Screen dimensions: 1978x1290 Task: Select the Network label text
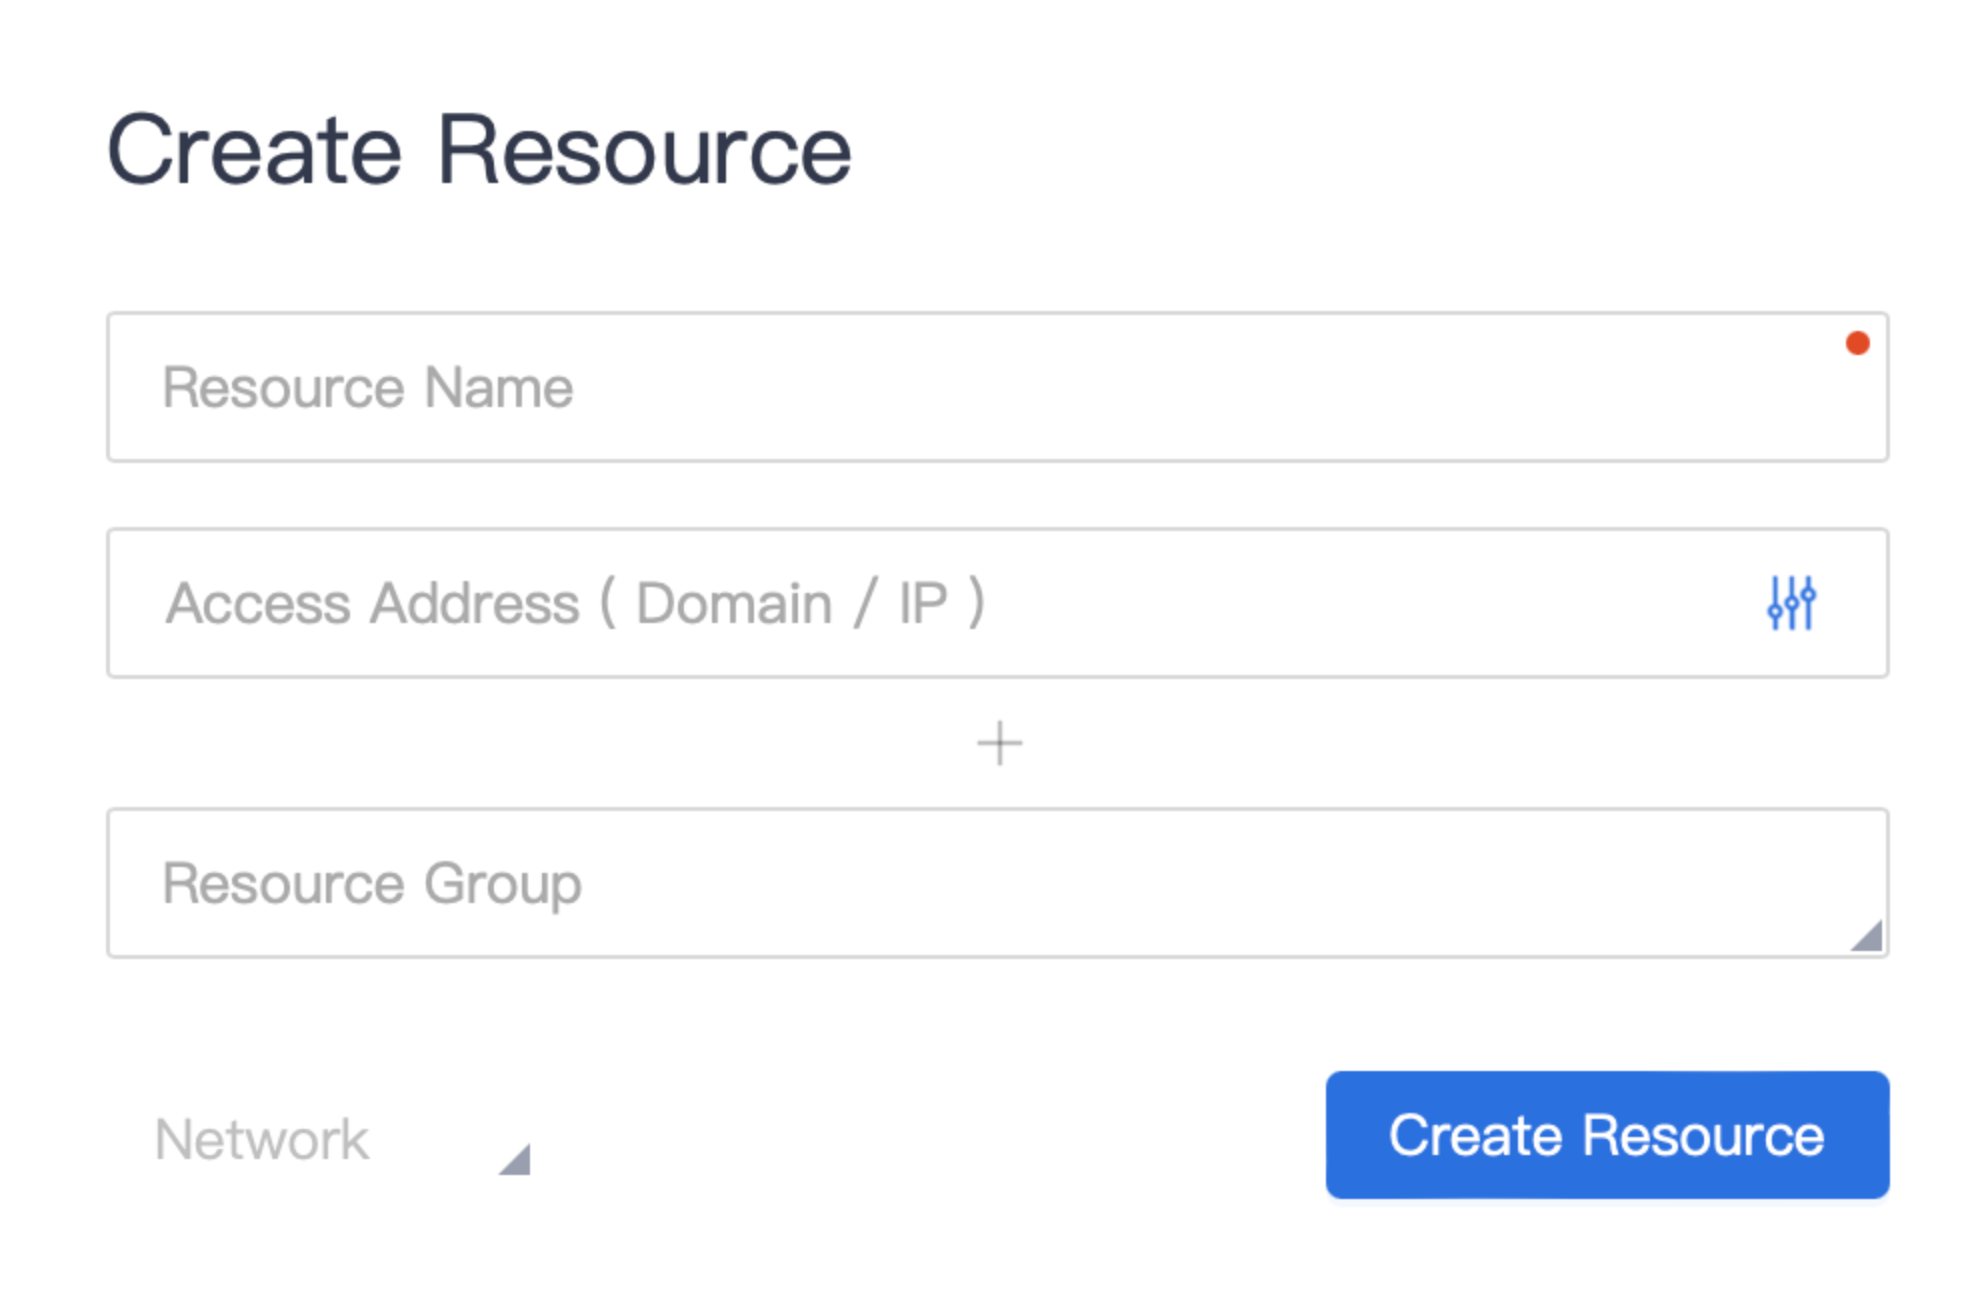pos(262,1140)
